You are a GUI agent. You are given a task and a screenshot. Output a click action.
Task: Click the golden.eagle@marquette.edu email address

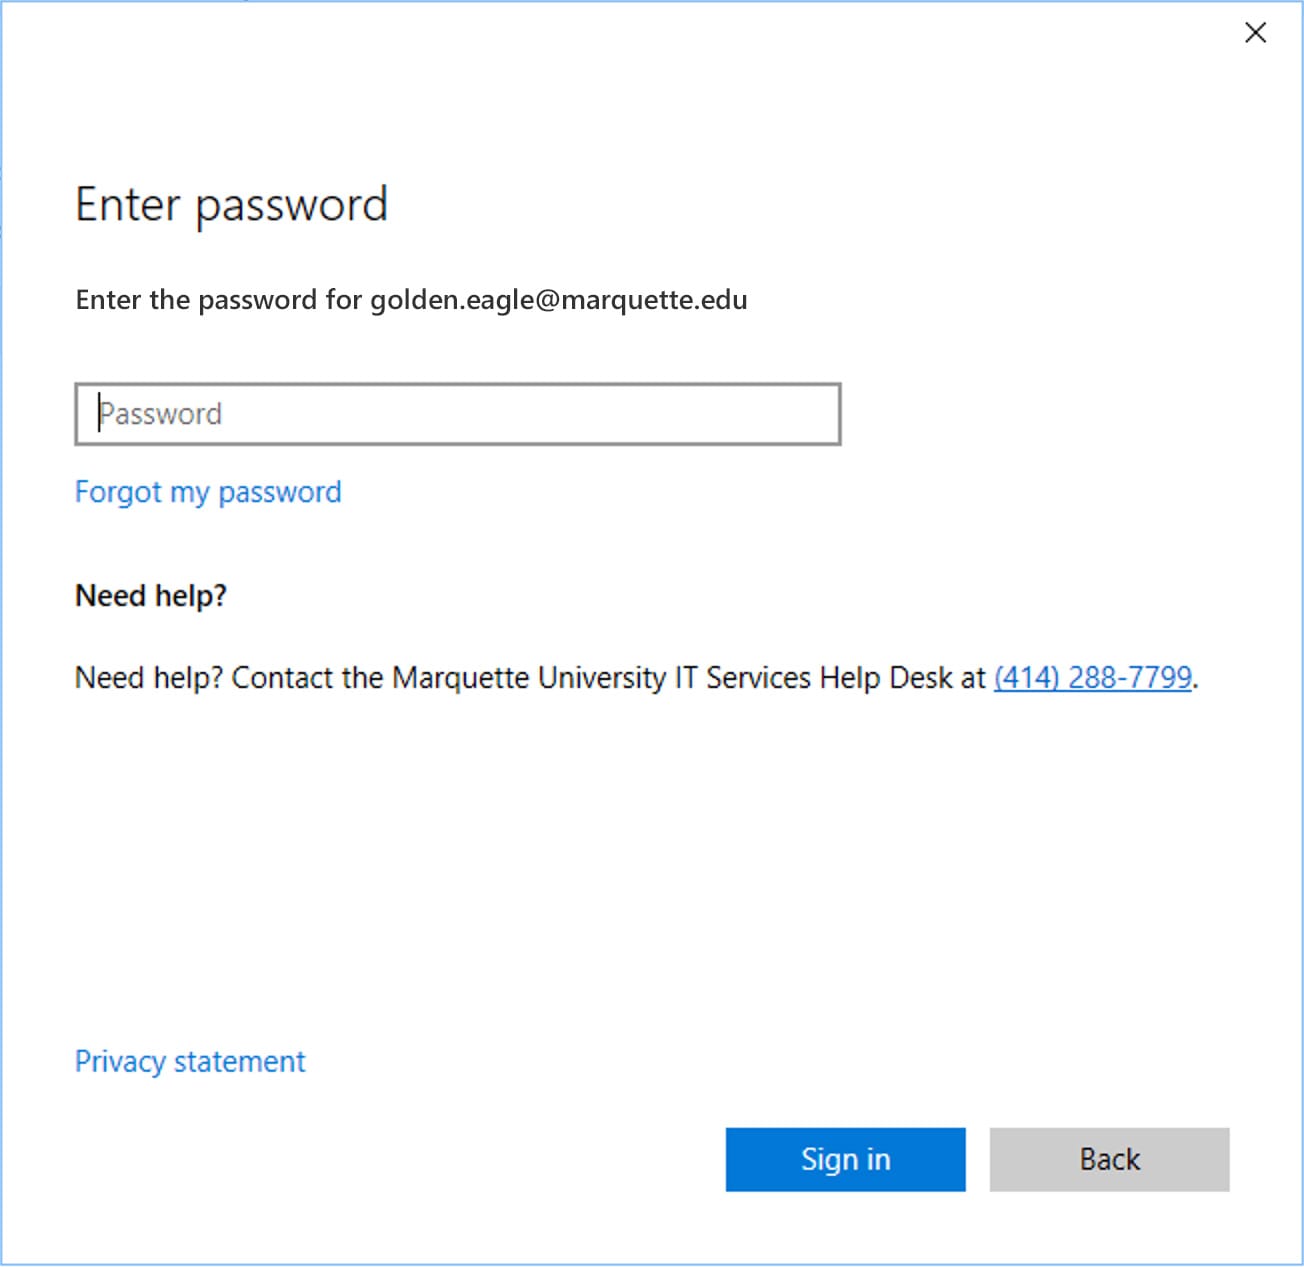[558, 300]
